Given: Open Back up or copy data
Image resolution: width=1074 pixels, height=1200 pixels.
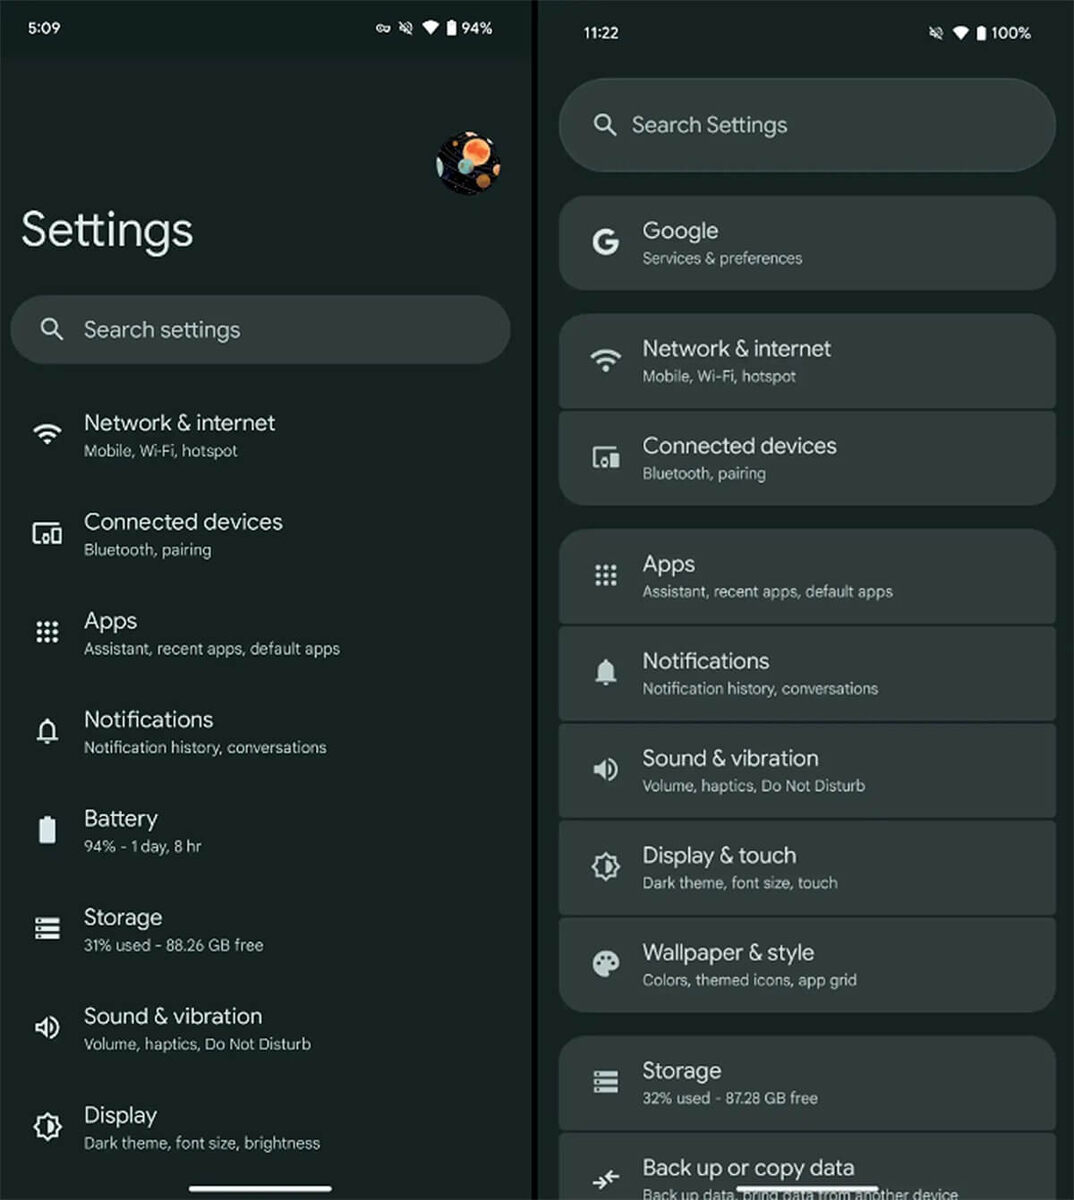Looking at the screenshot, I should tap(807, 1172).
